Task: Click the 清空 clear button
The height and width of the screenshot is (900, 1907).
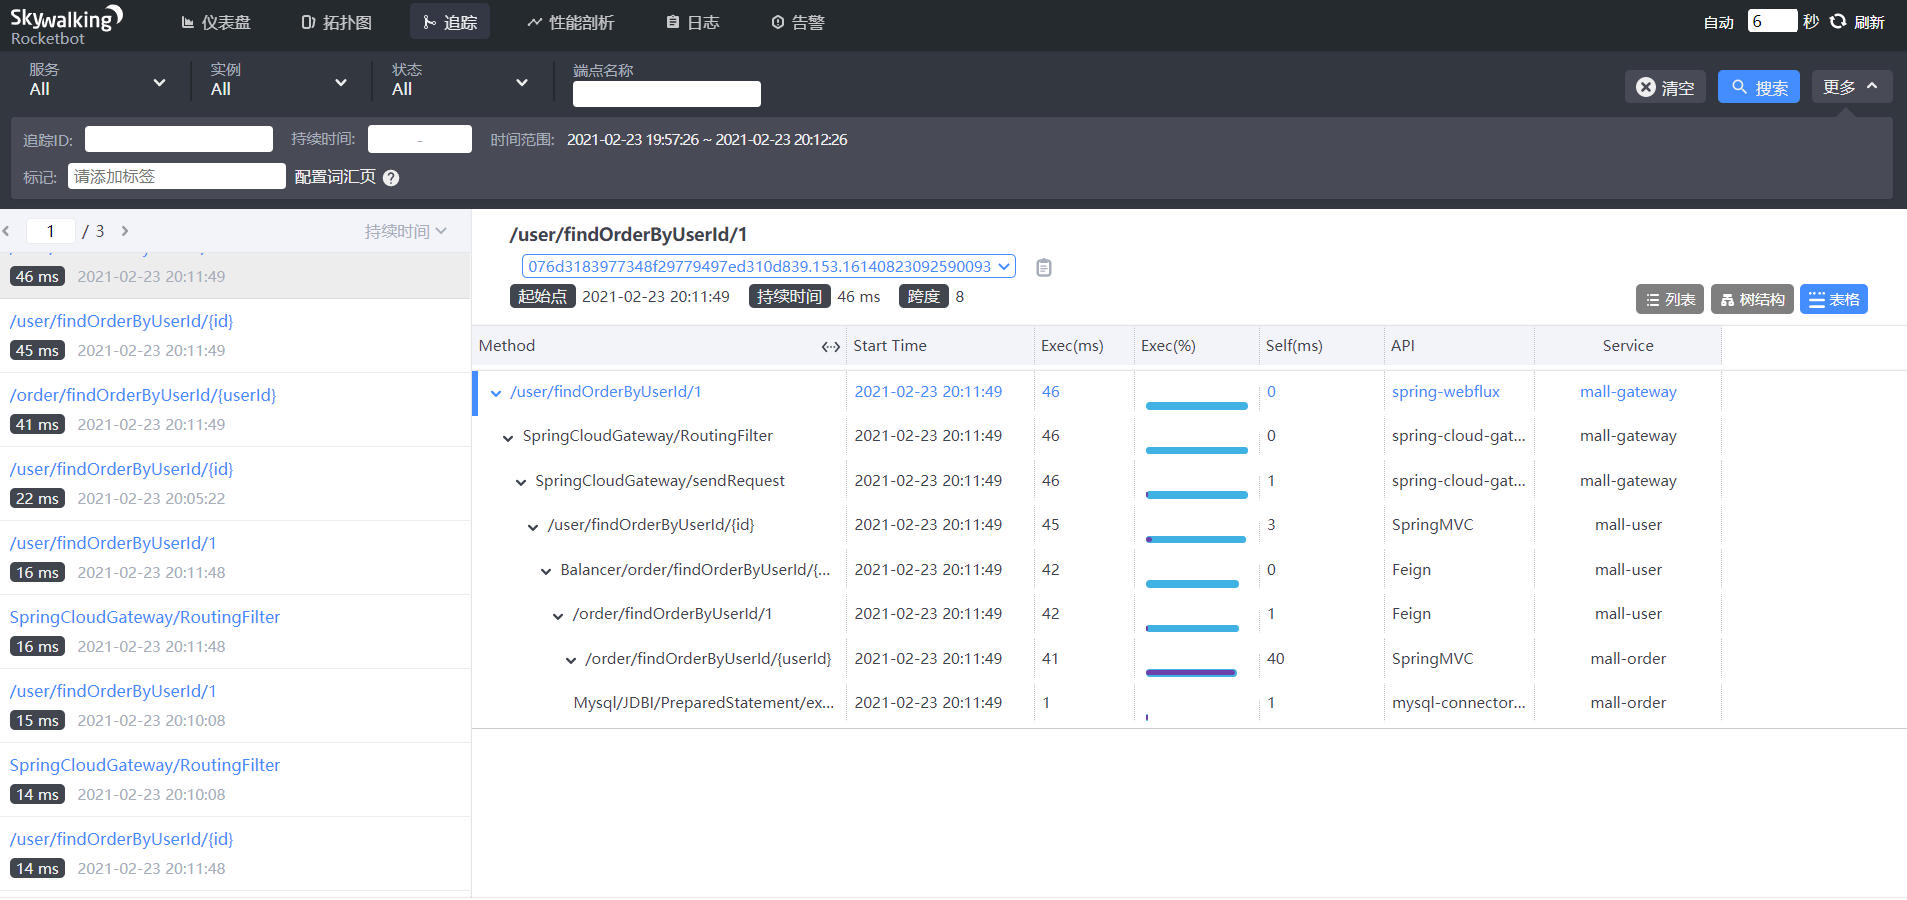Action: [x=1665, y=87]
